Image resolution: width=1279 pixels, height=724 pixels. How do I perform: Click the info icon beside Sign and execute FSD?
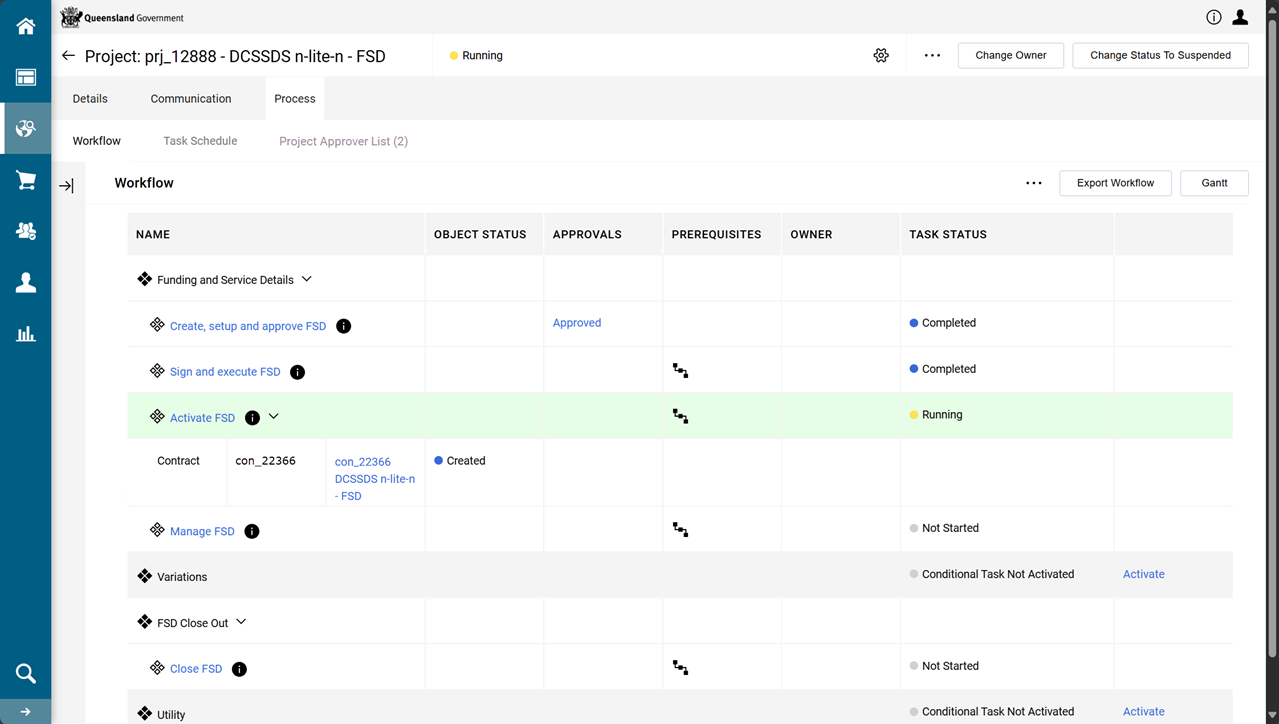[x=297, y=372]
